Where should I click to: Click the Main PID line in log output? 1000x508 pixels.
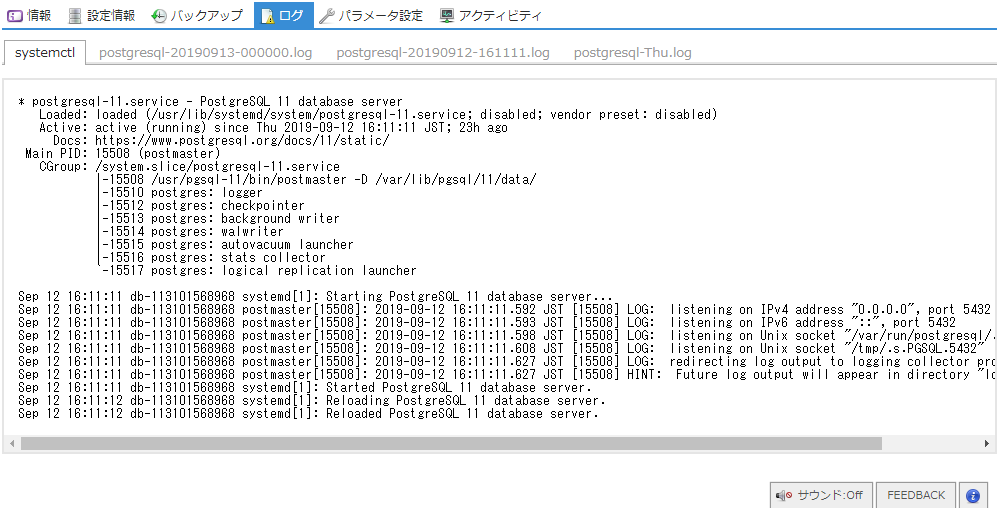pyautogui.click(x=122, y=154)
